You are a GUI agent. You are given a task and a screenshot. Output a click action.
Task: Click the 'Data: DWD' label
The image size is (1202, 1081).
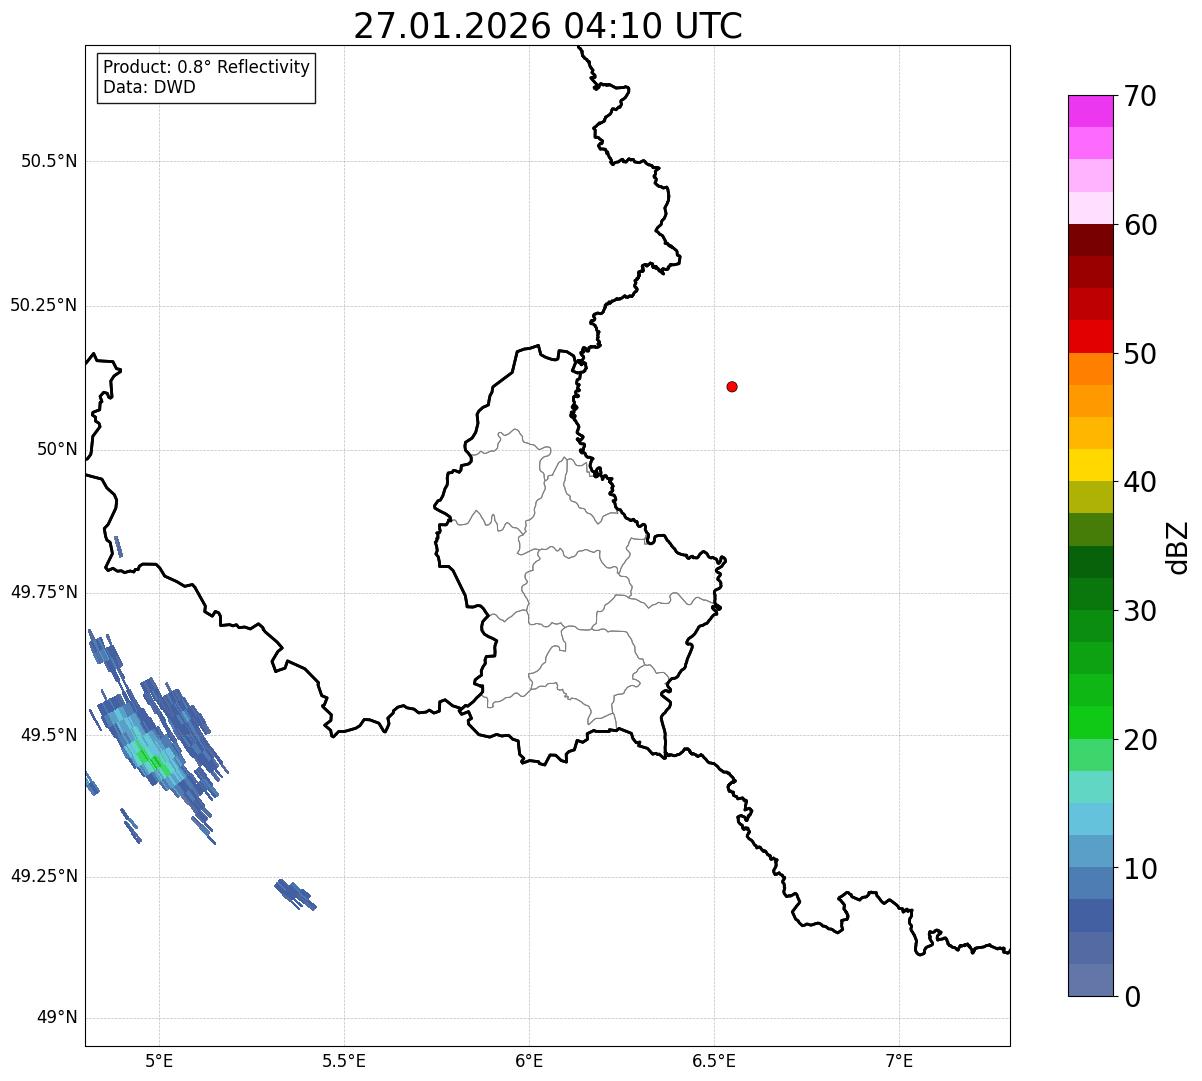point(149,87)
